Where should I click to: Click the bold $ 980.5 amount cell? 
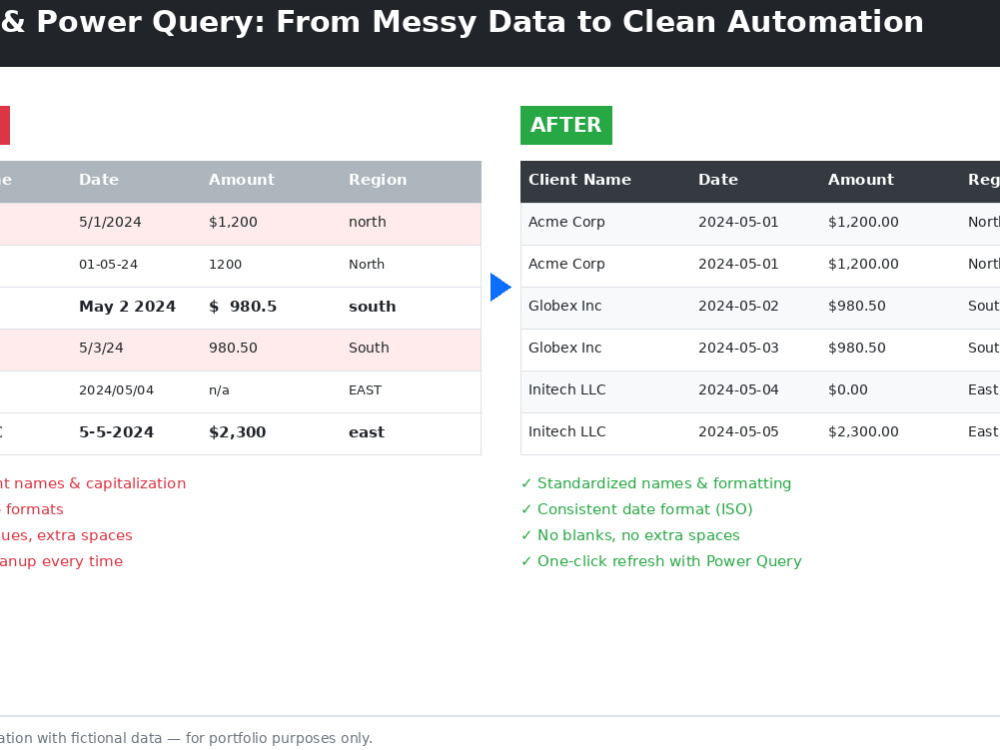tap(243, 307)
